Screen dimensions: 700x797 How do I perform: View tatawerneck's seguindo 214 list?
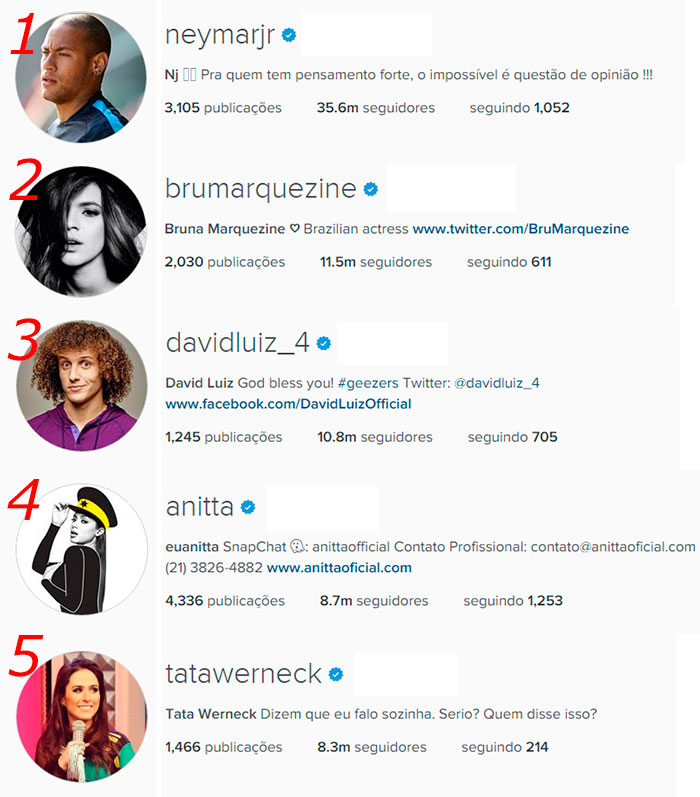point(505,747)
